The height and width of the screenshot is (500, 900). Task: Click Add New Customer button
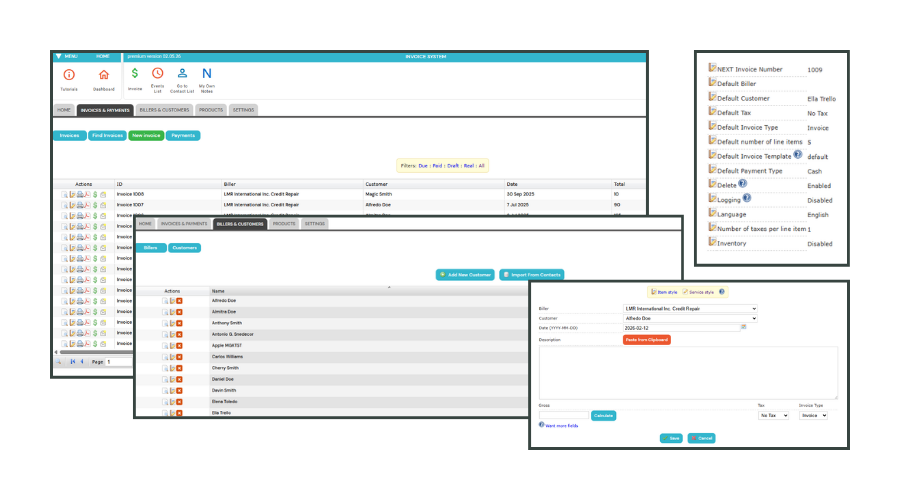pyautogui.click(x=465, y=275)
